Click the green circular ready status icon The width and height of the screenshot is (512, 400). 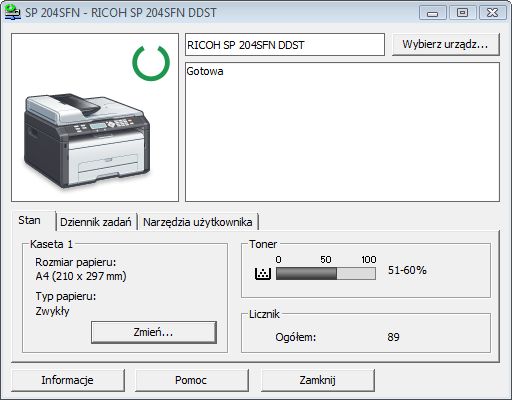(151, 63)
